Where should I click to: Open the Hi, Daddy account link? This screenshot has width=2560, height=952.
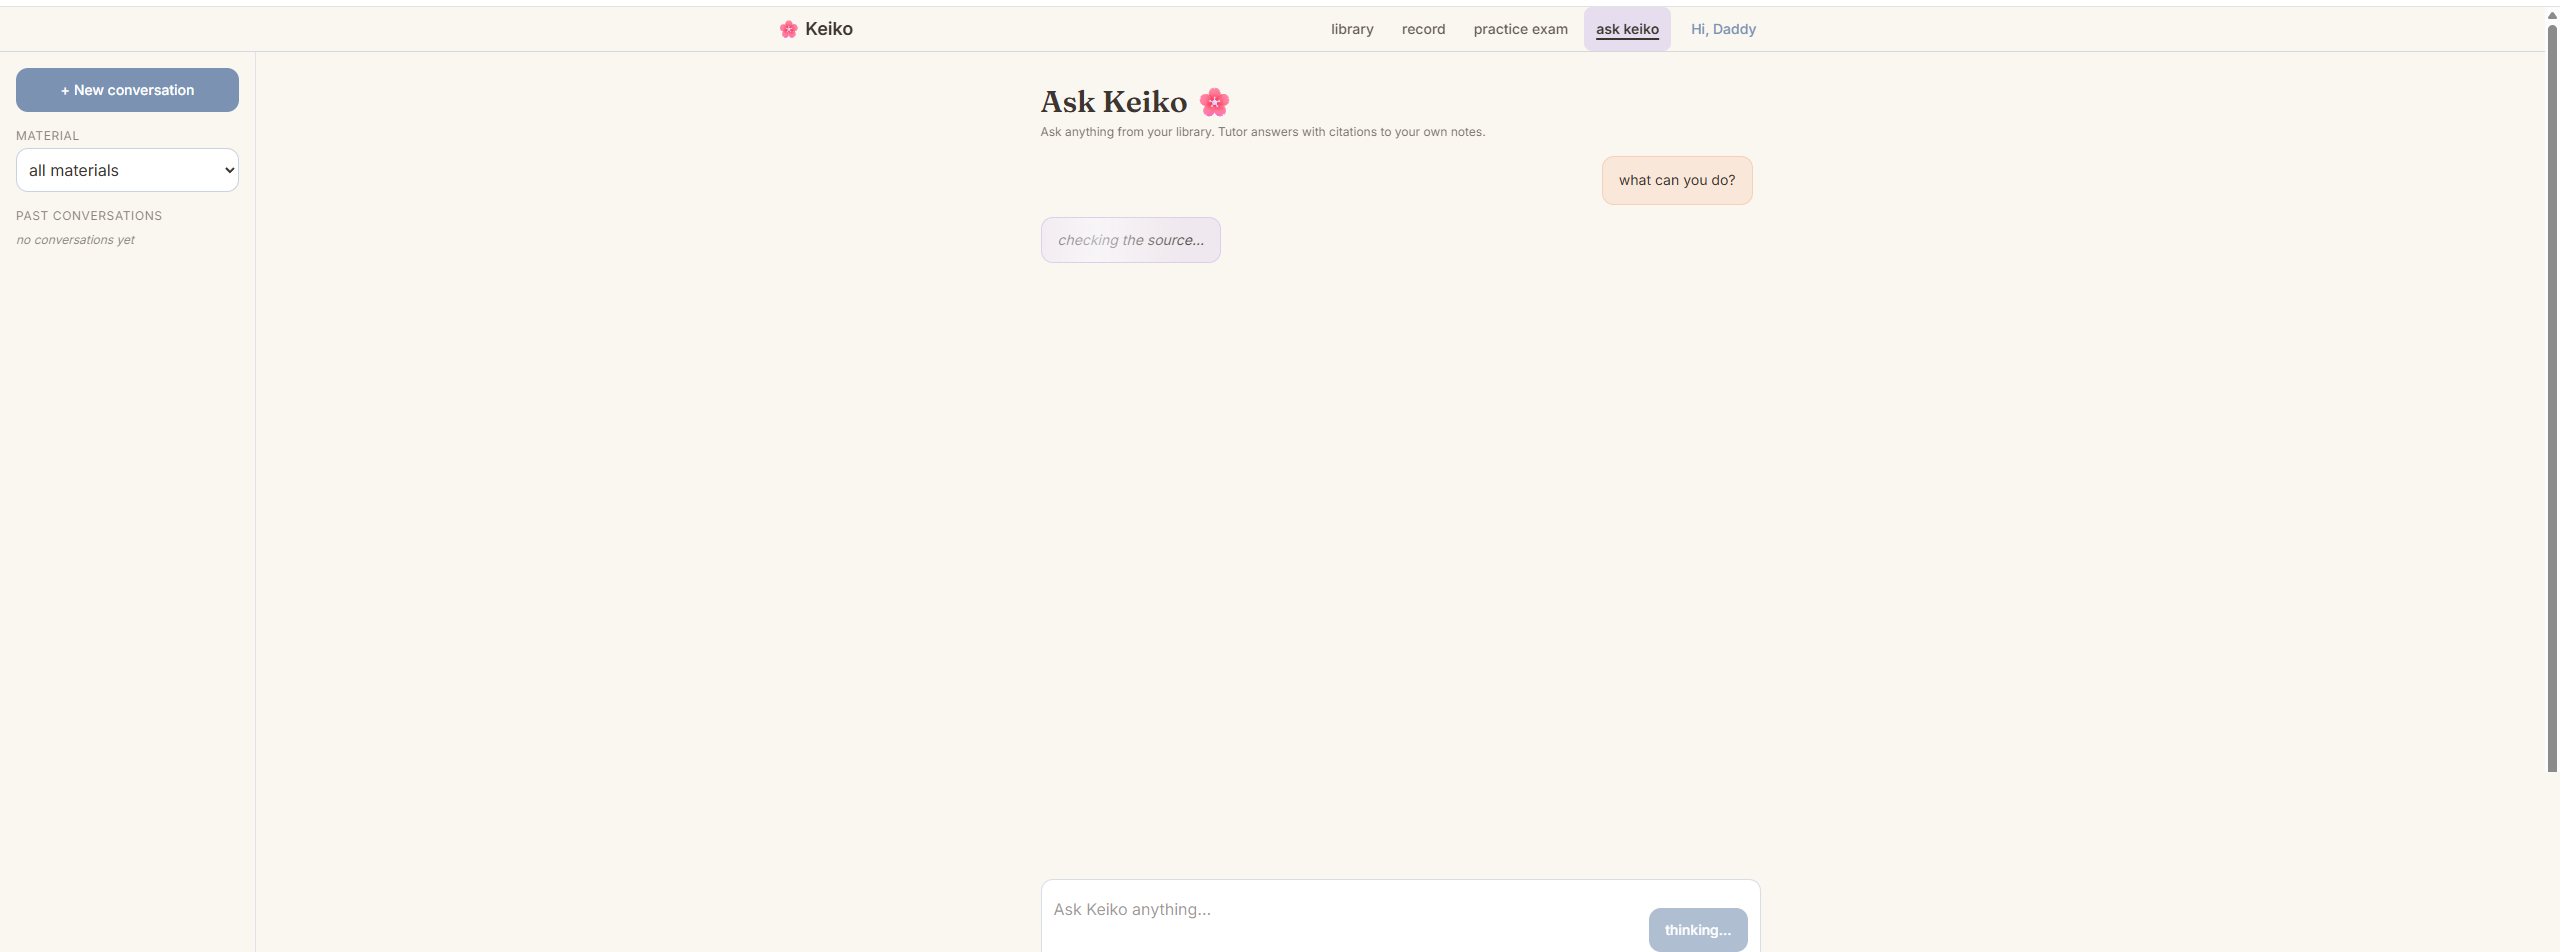[x=1723, y=29]
